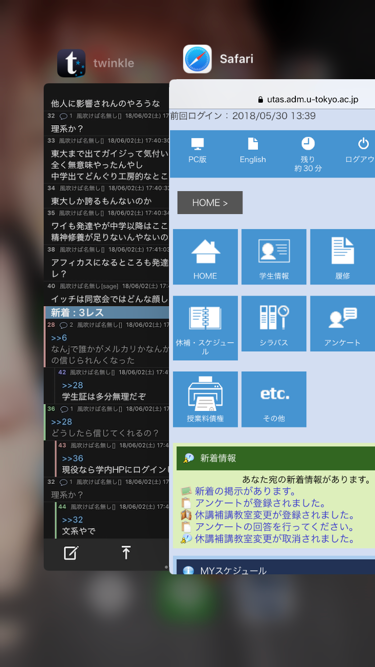Open the アンケートの回答を行ってください link
Viewport: 375px width, 667px height.
click(275, 527)
